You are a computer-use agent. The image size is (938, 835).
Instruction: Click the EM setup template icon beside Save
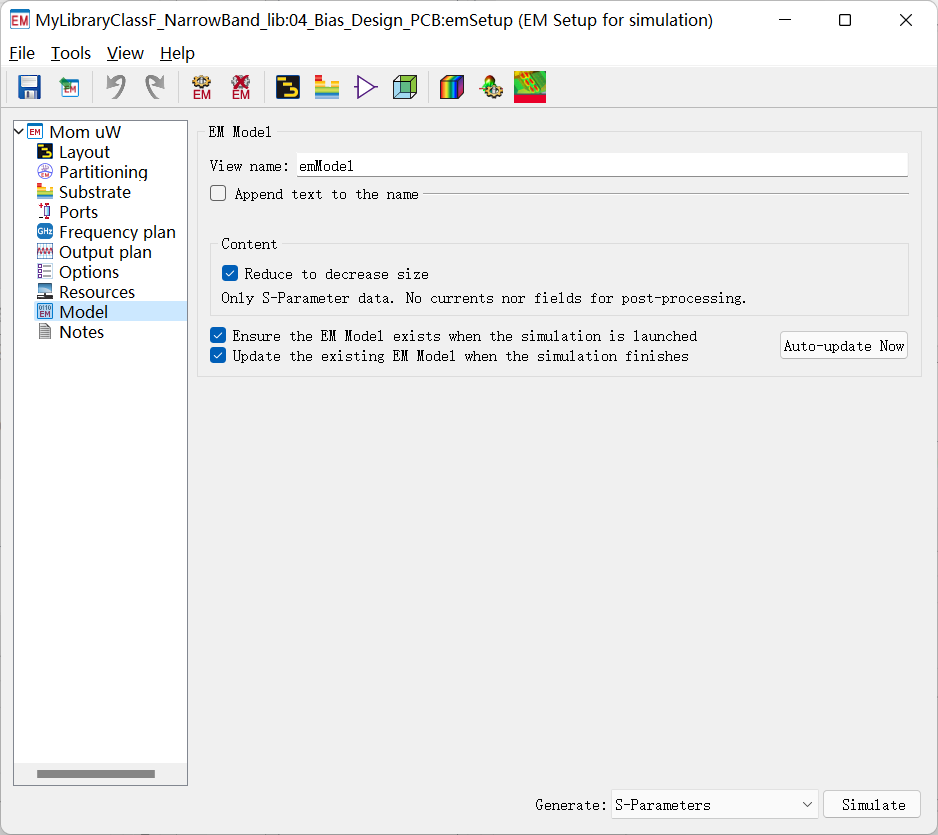click(69, 87)
